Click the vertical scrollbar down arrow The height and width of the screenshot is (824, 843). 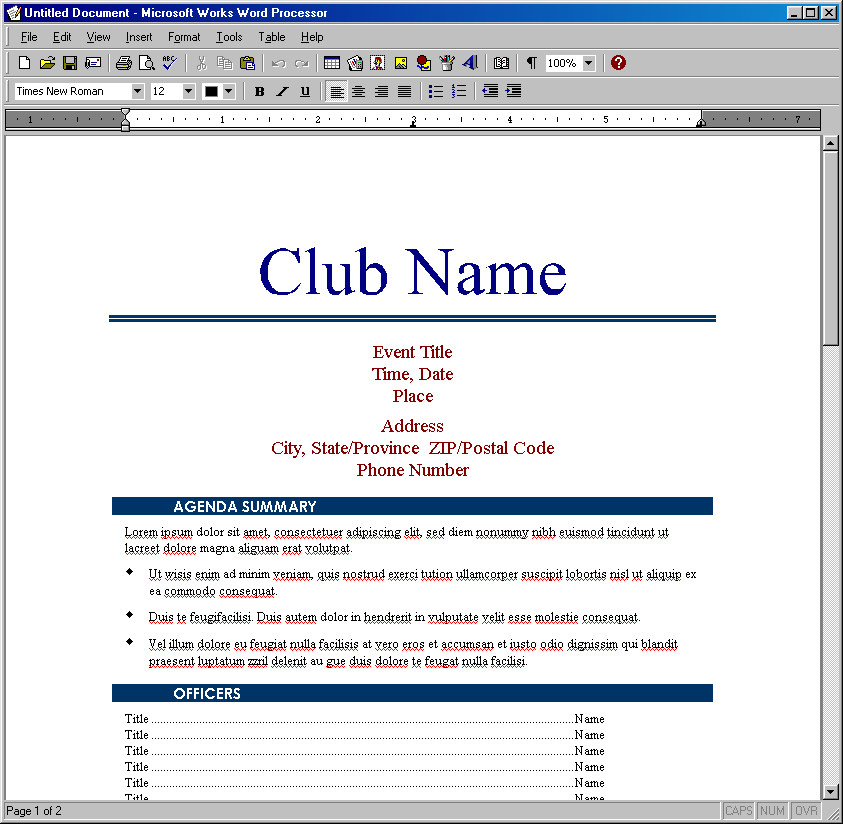830,792
